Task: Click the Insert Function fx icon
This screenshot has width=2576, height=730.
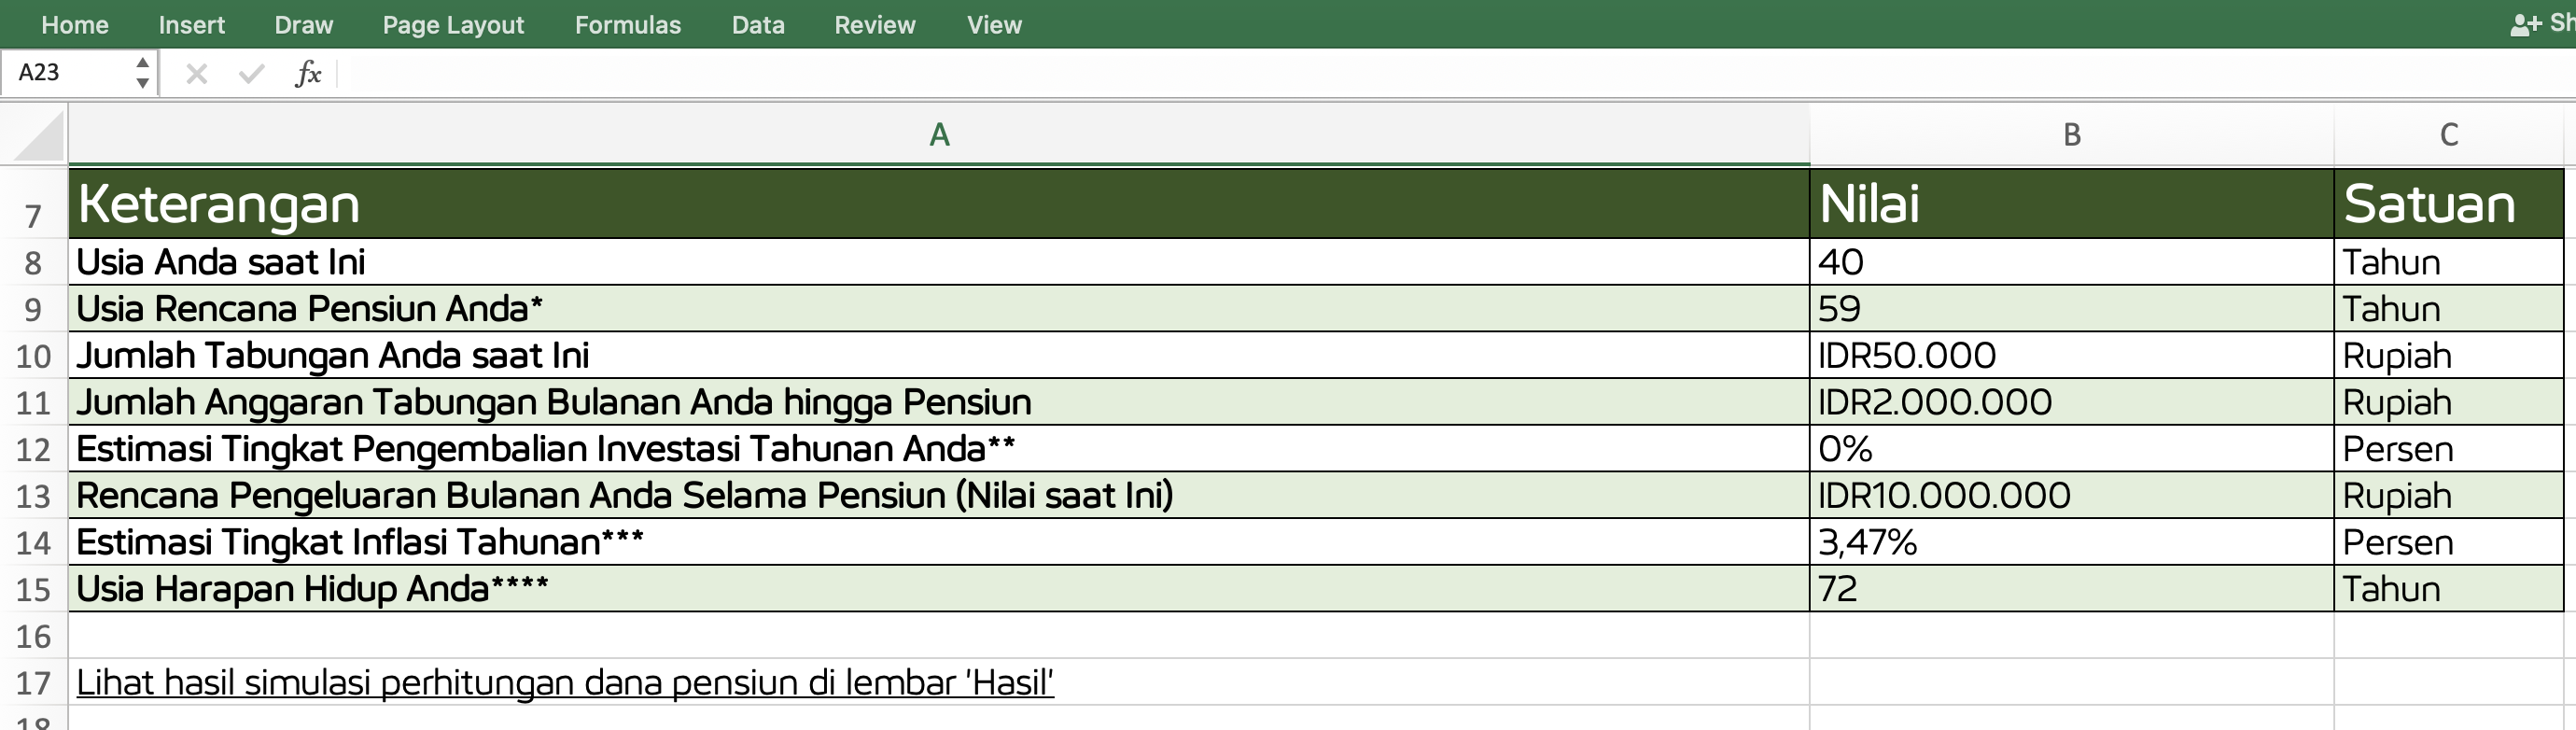Action: [309, 73]
